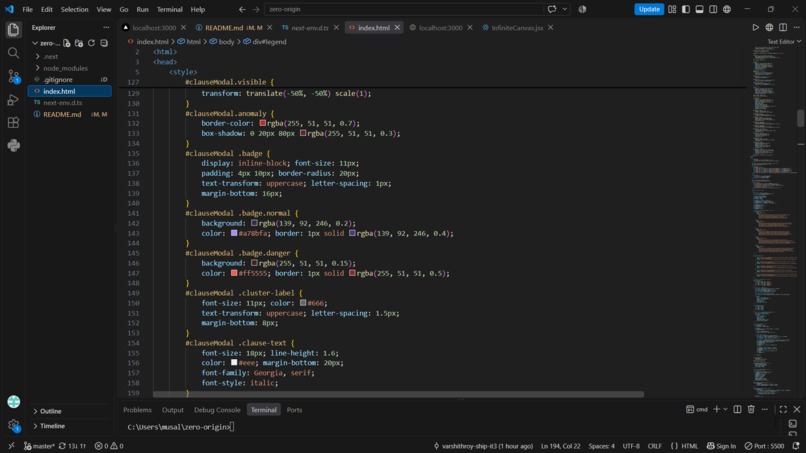Click Sign In in status bar
The image size is (806, 453).
click(721, 446)
